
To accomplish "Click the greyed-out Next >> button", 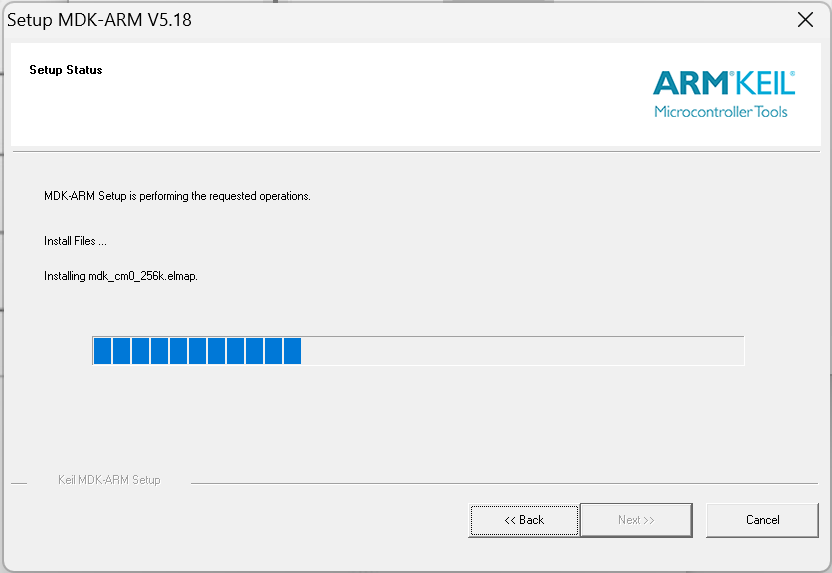I will 636,520.
